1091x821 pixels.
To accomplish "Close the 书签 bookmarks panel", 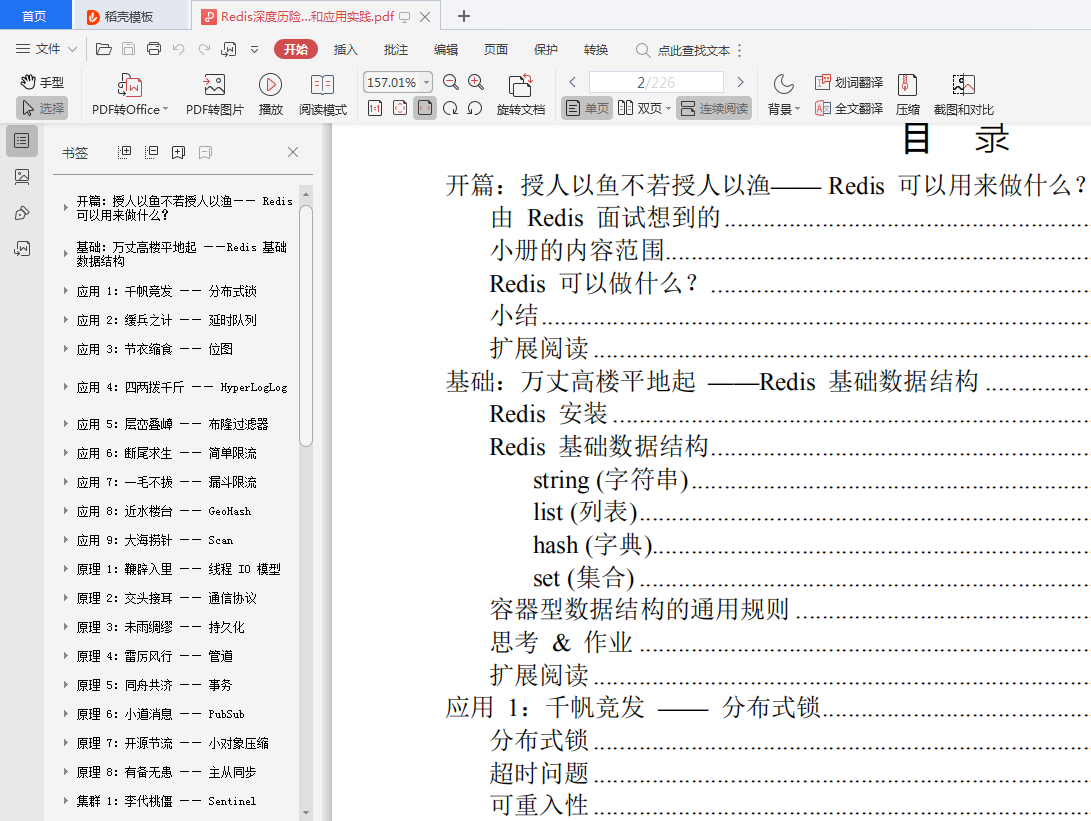I will click(293, 152).
